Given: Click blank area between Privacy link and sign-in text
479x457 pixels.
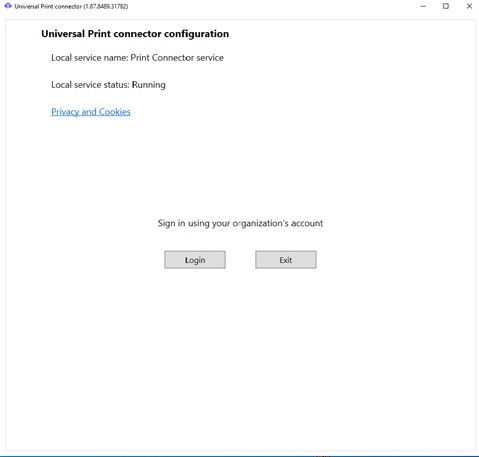Looking at the screenshot, I should click(240, 167).
